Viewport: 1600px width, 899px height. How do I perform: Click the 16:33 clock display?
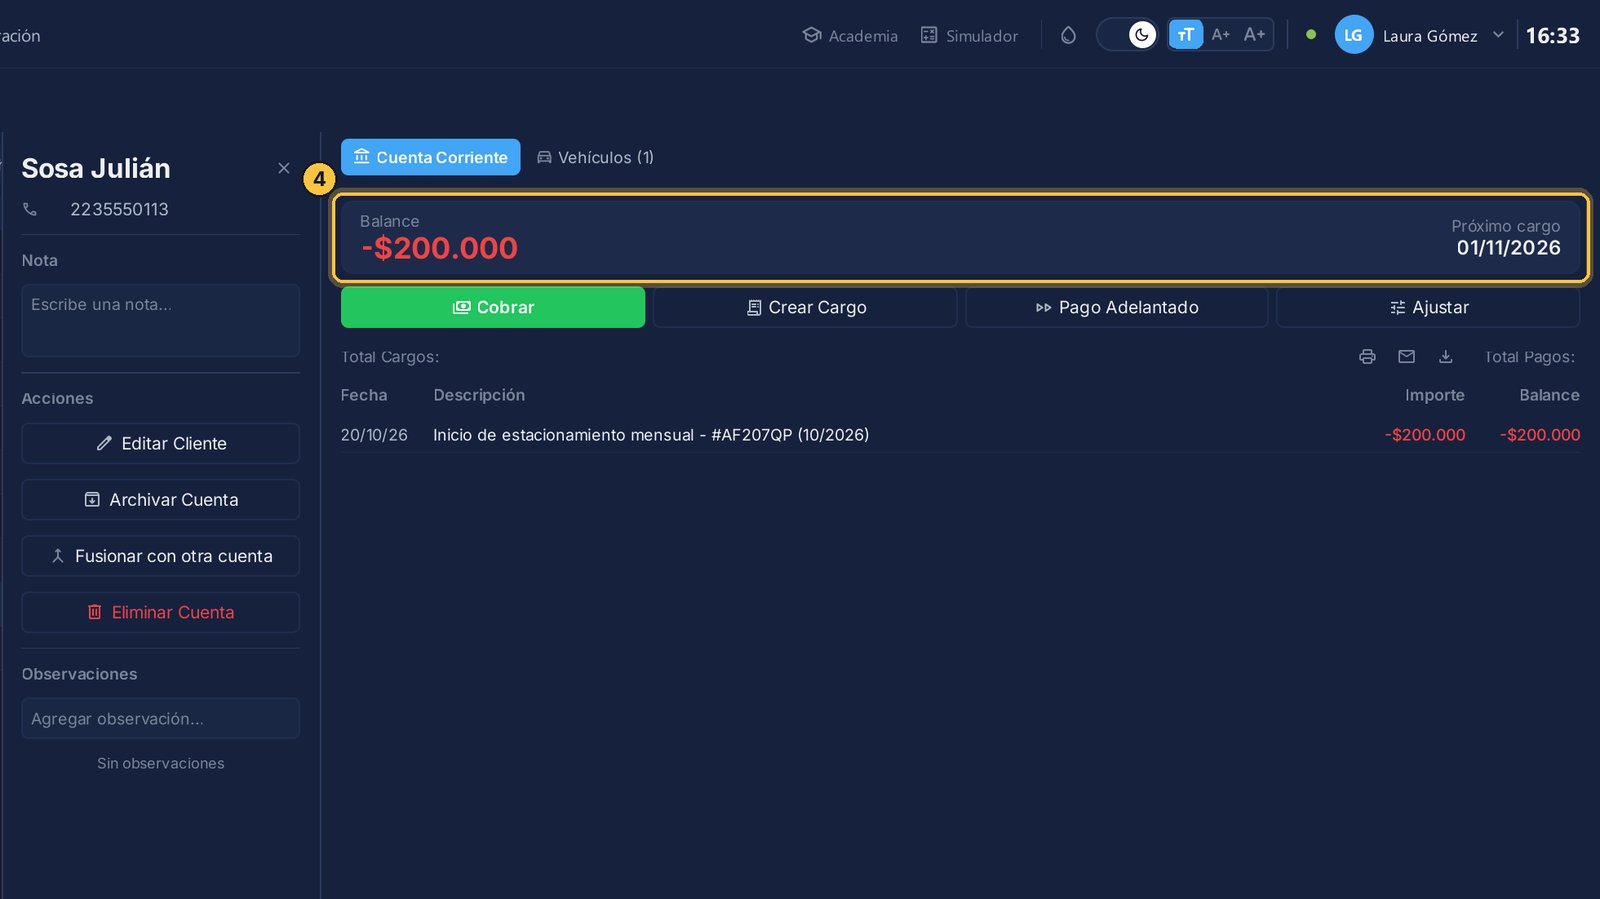1552,36
